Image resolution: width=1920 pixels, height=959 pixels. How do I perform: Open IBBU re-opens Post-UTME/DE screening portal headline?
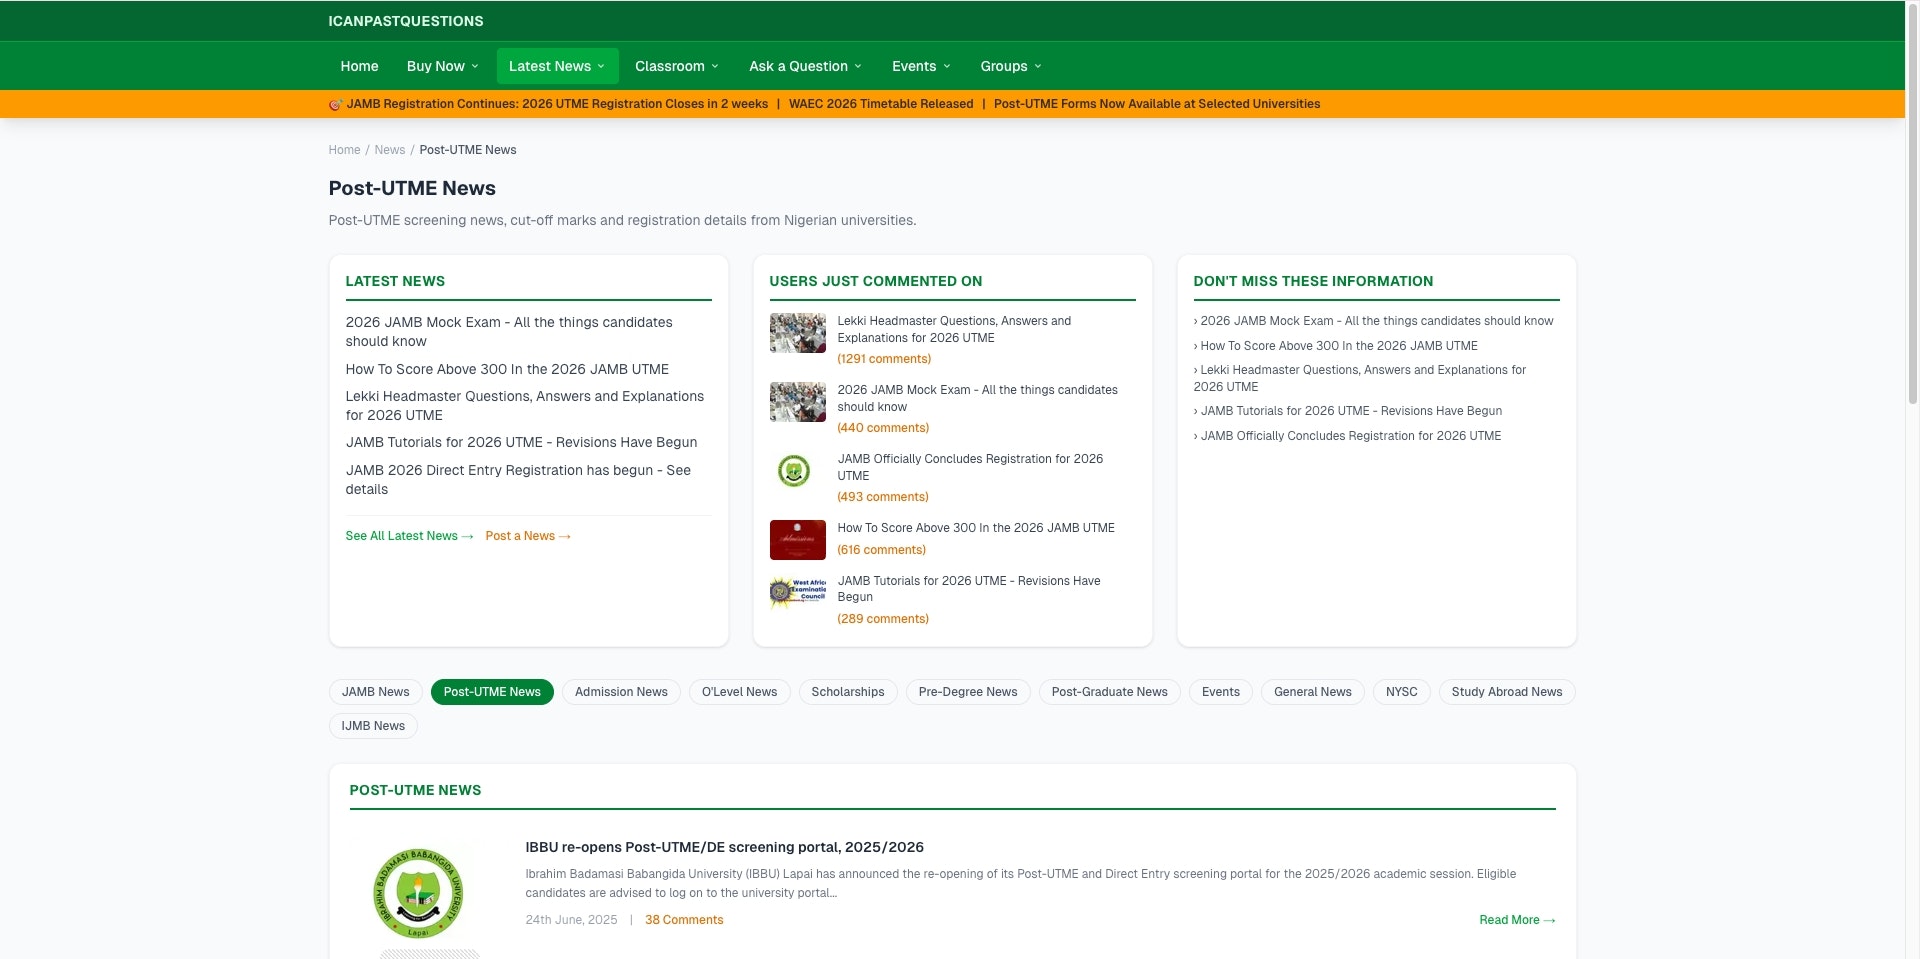point(725,847)
